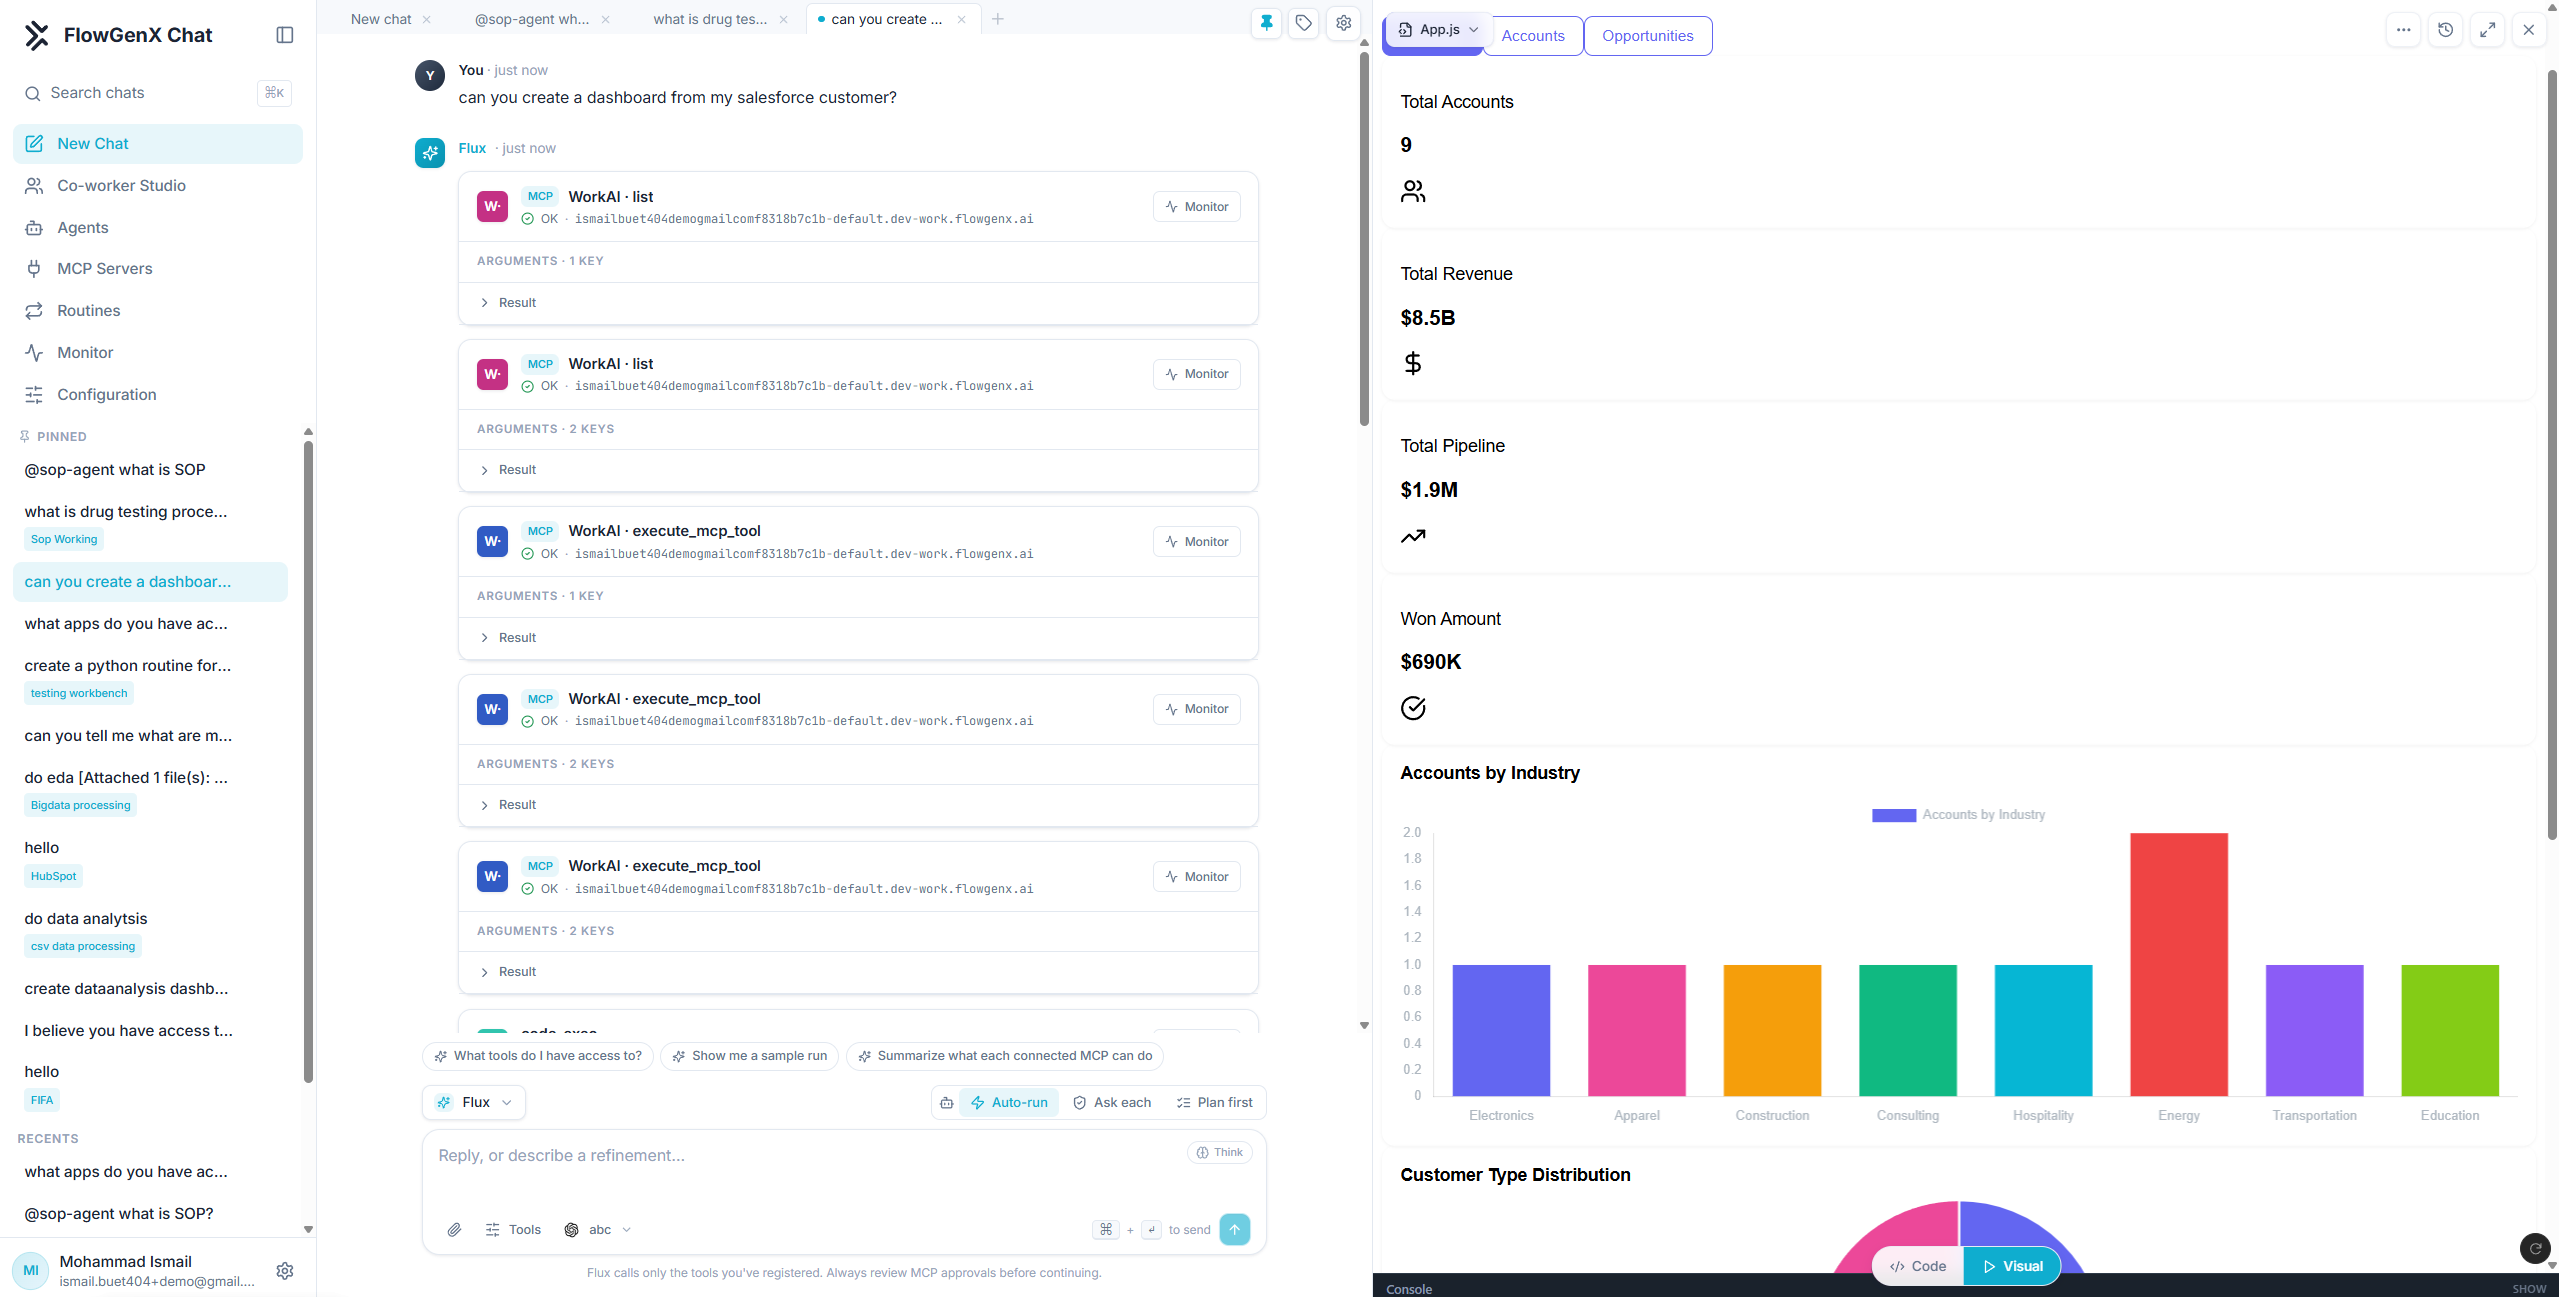Click the refresh icon at preview bottom right
The width and height of the screenshot is (2559, 1297).
(2535, 1248)
